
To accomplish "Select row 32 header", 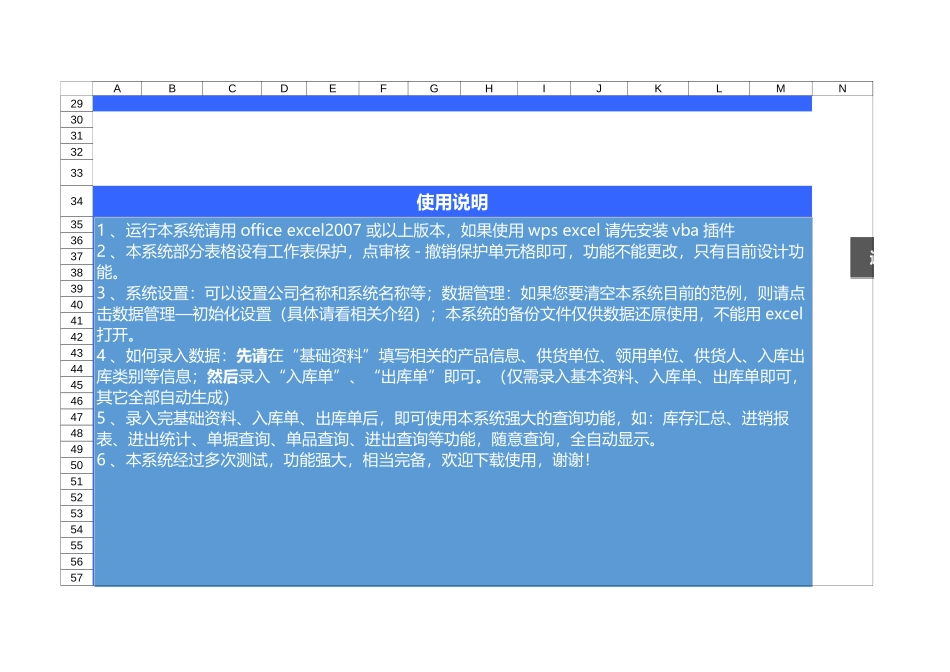I will 76,152.
